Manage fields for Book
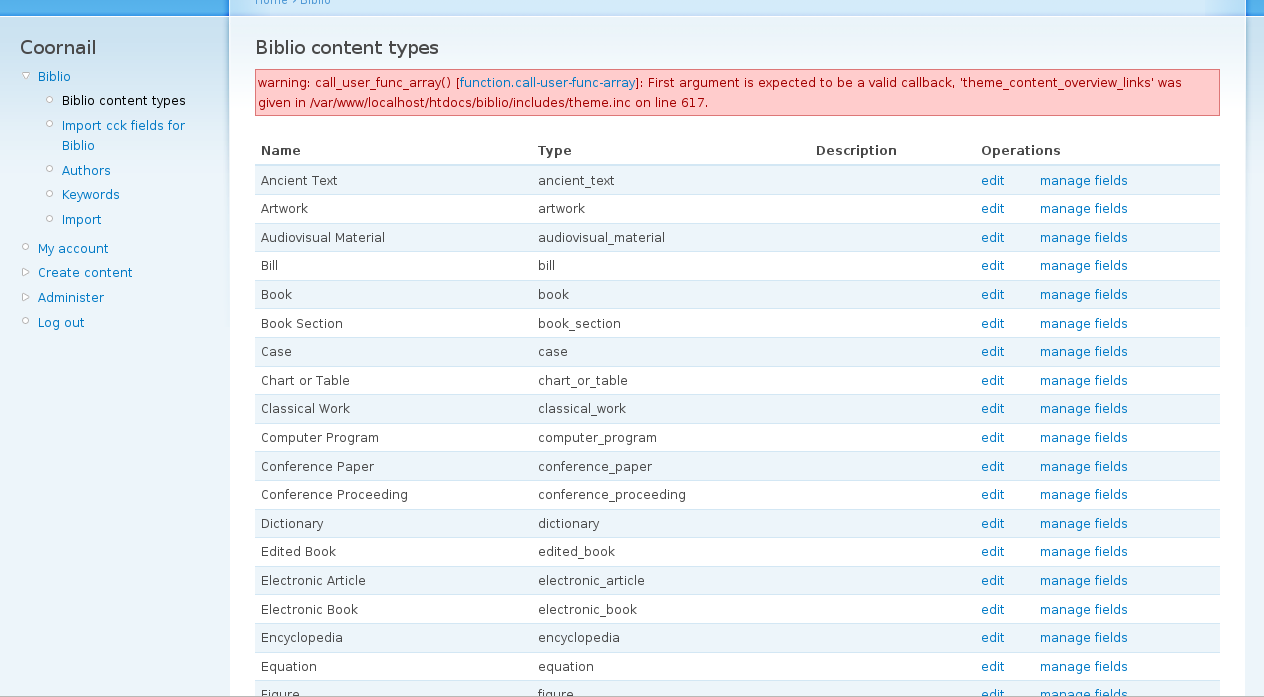This screenshot has width=1264, height=697. (1083, 295)
